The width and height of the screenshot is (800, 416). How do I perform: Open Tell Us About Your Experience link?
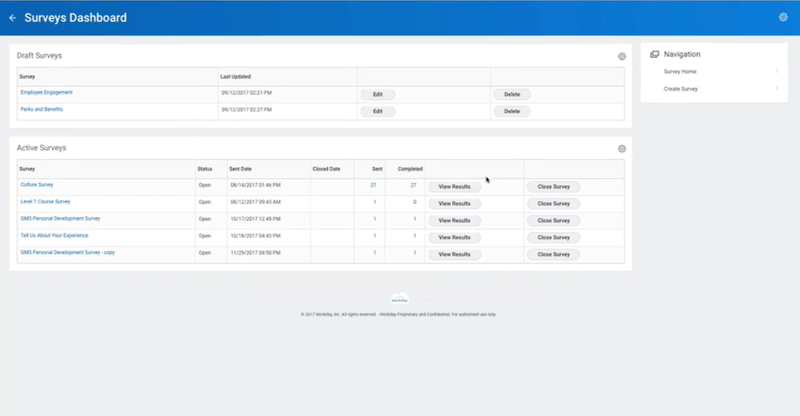54,235
